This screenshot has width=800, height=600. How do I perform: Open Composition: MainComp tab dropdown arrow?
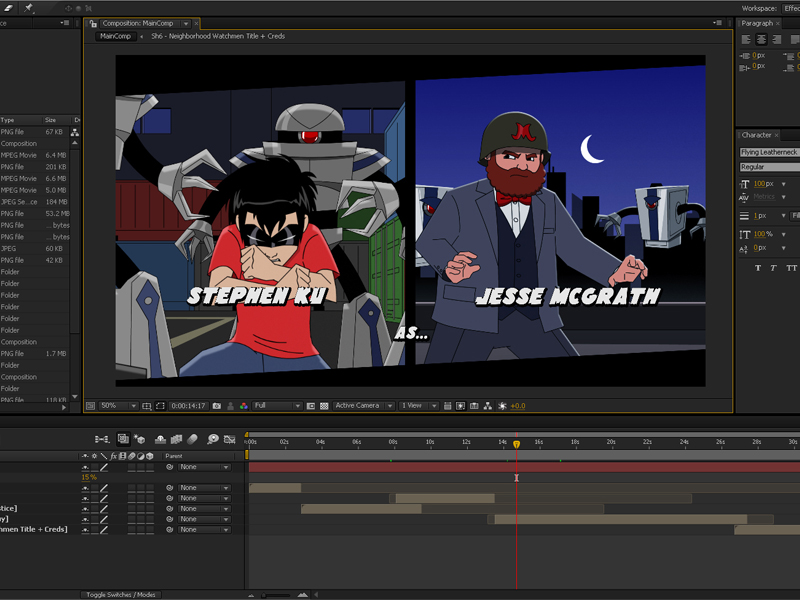click(186, 23)
